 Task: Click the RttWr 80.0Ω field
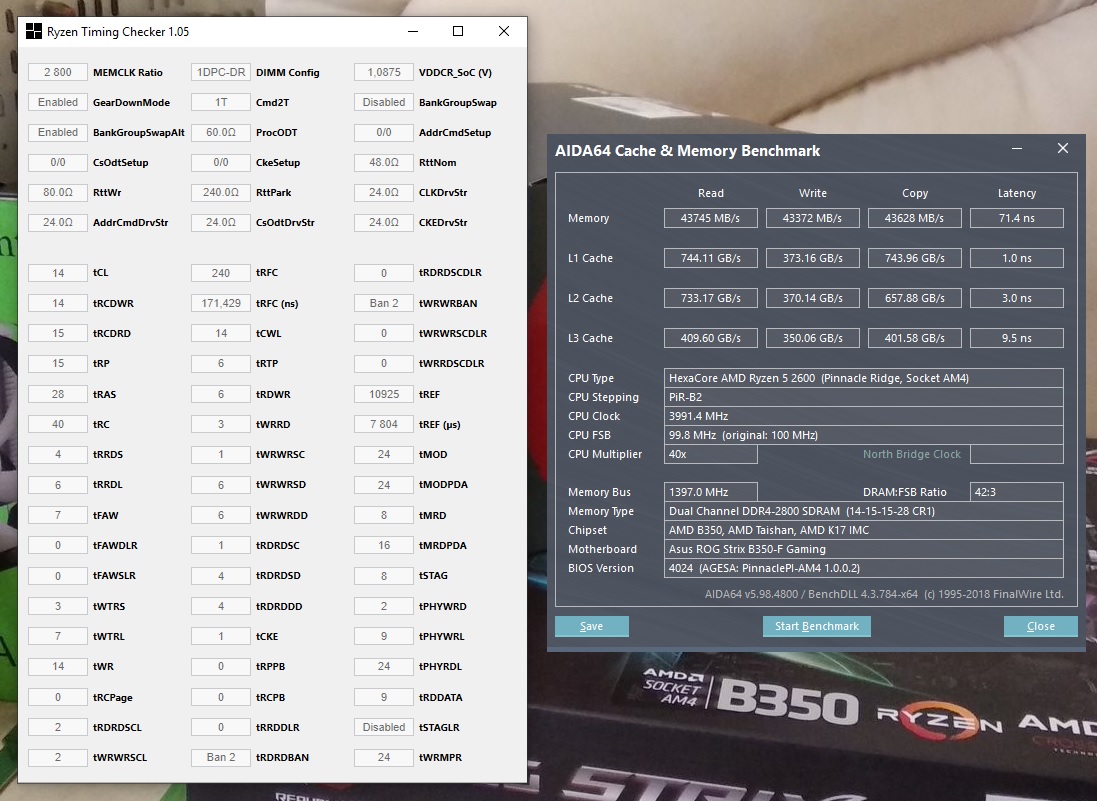[x=58, y=192]
